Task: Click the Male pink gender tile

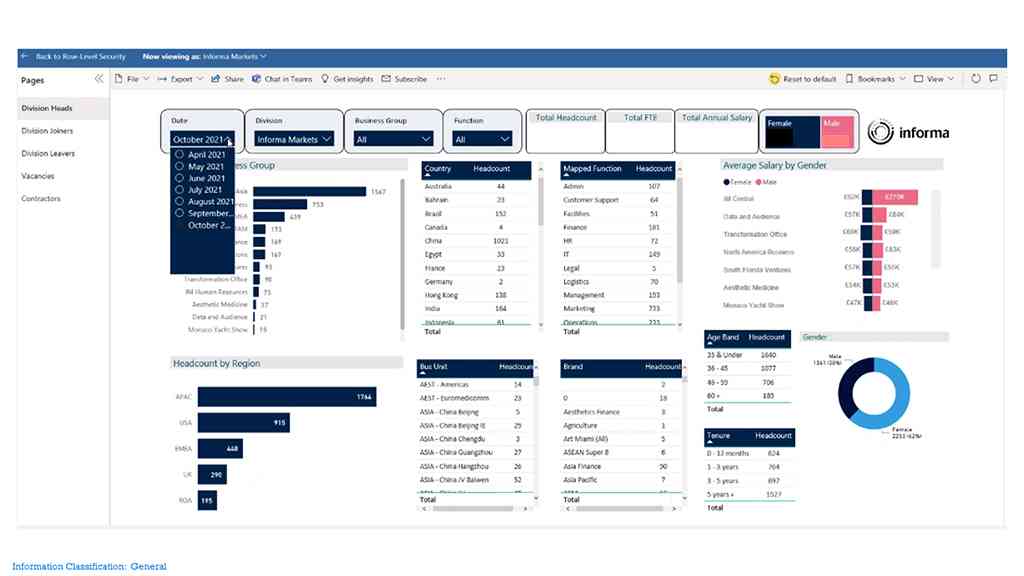Action: [837, 133]
